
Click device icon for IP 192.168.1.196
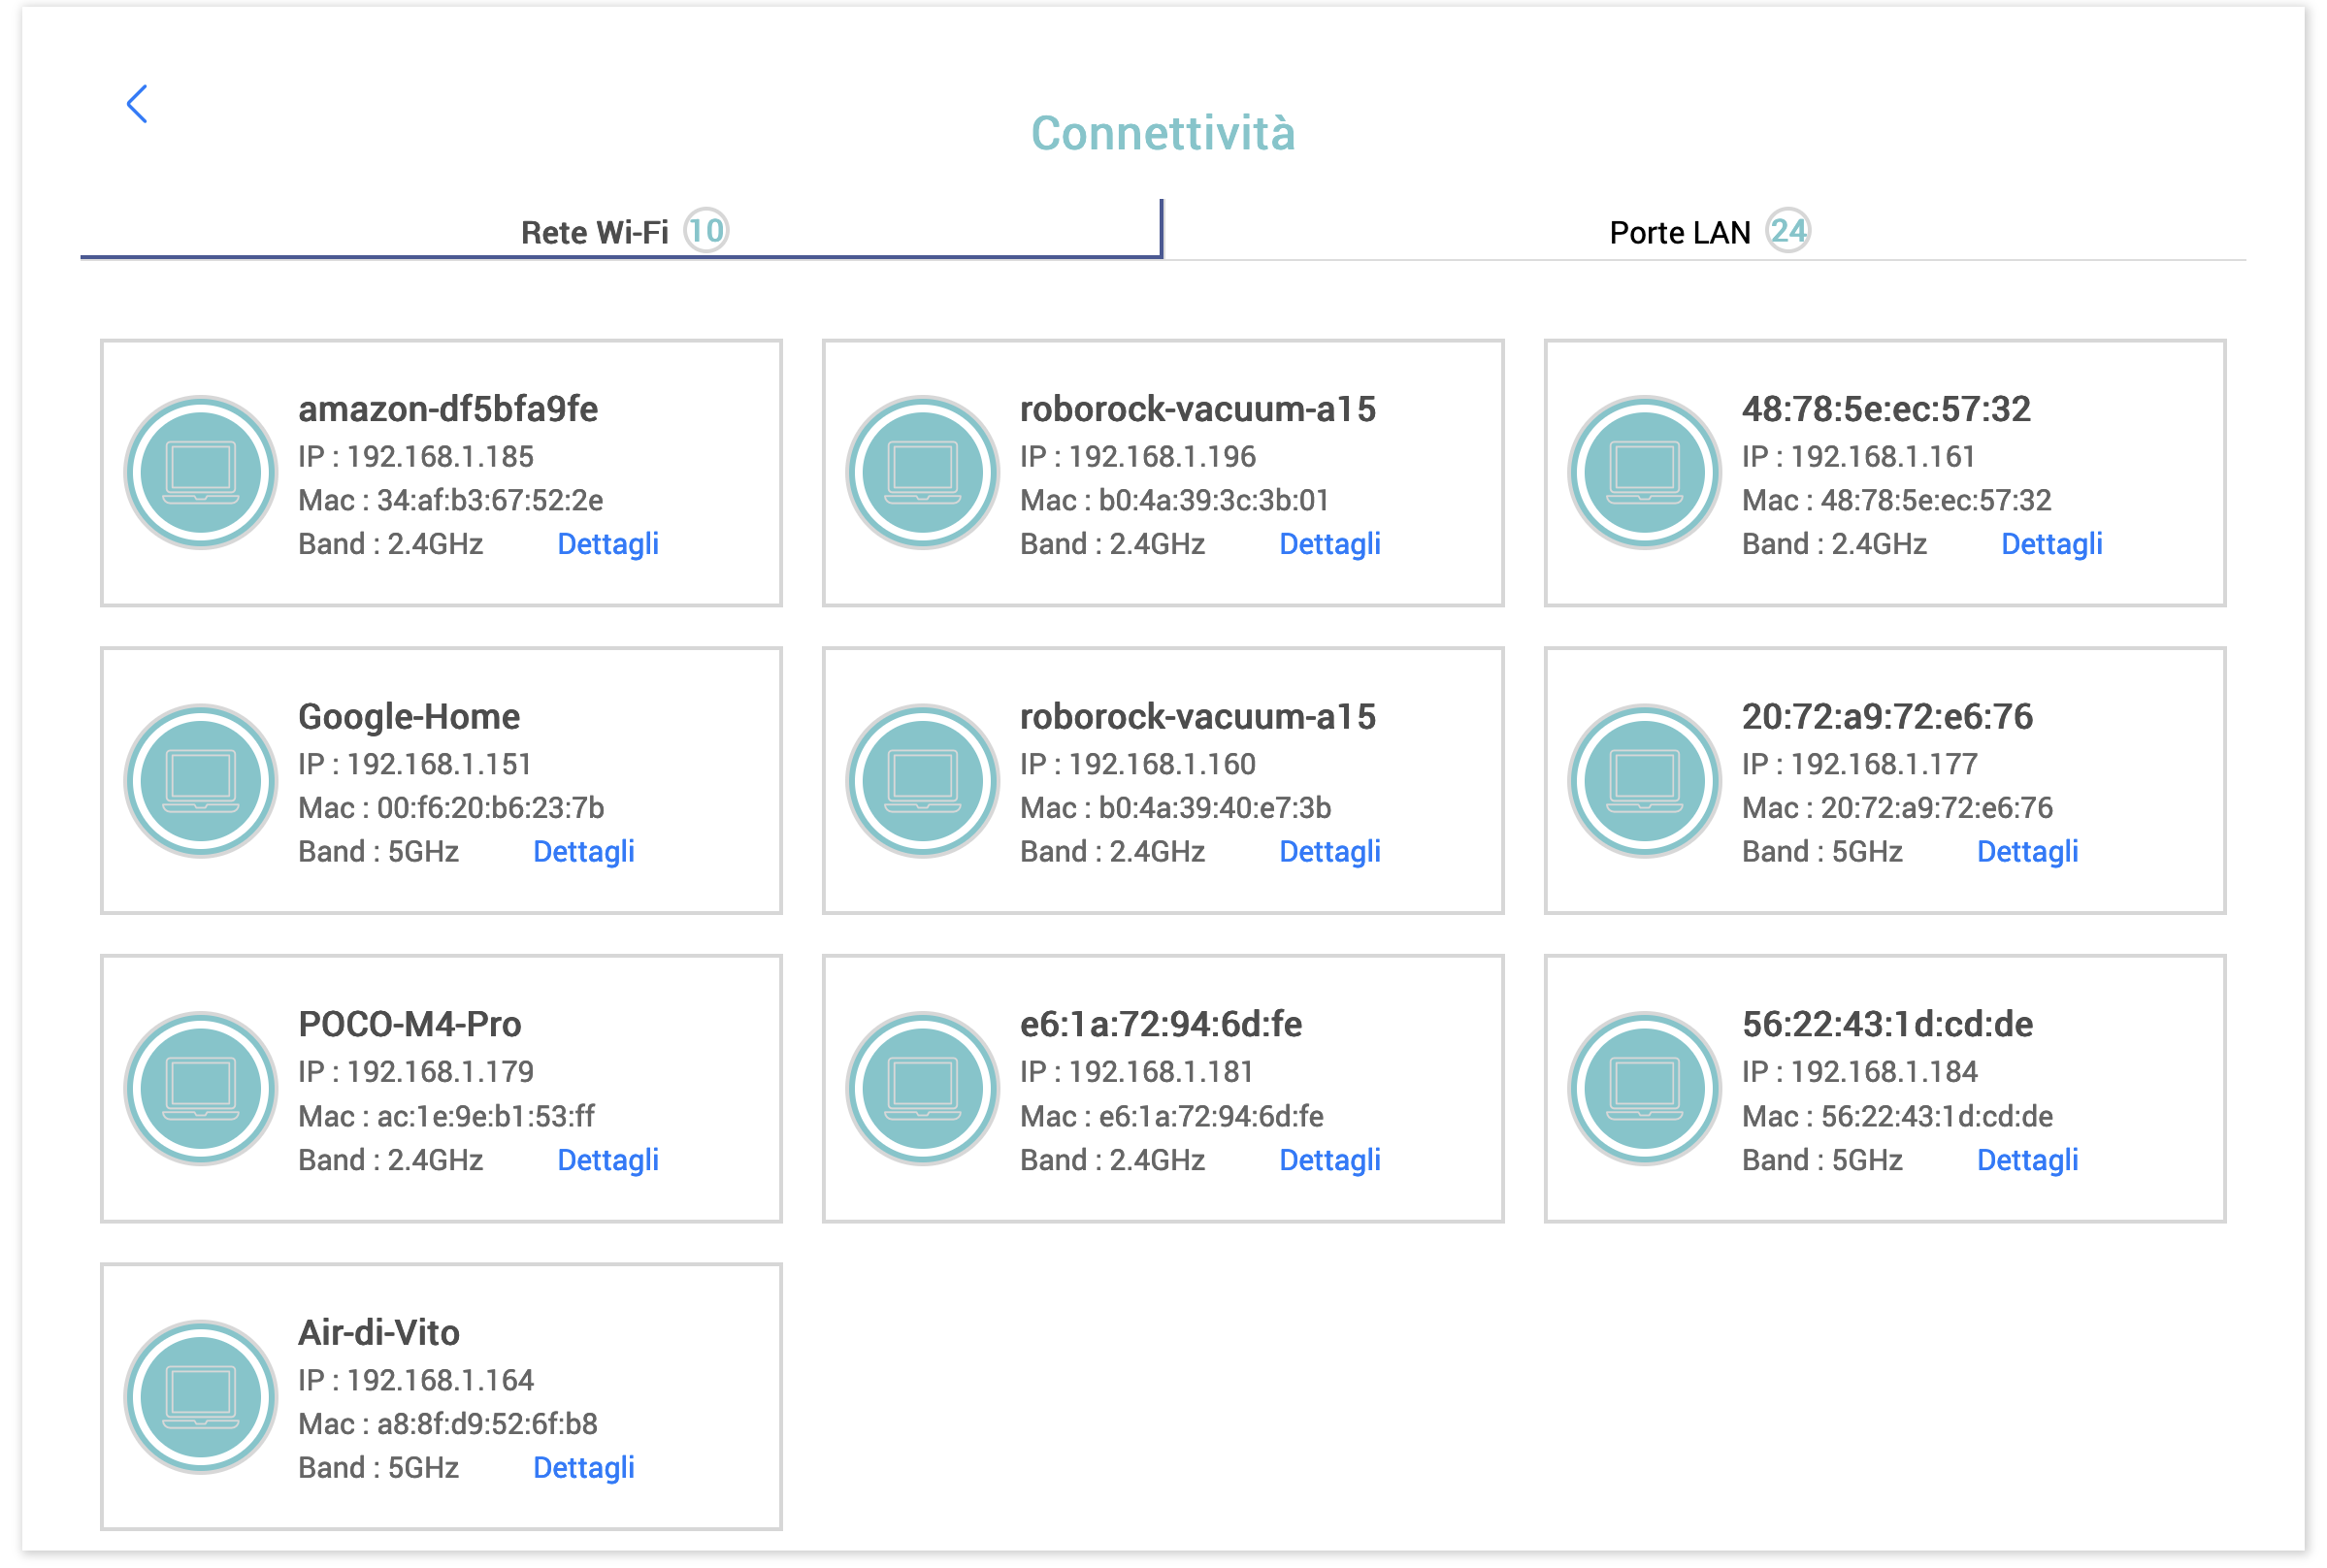923,473
